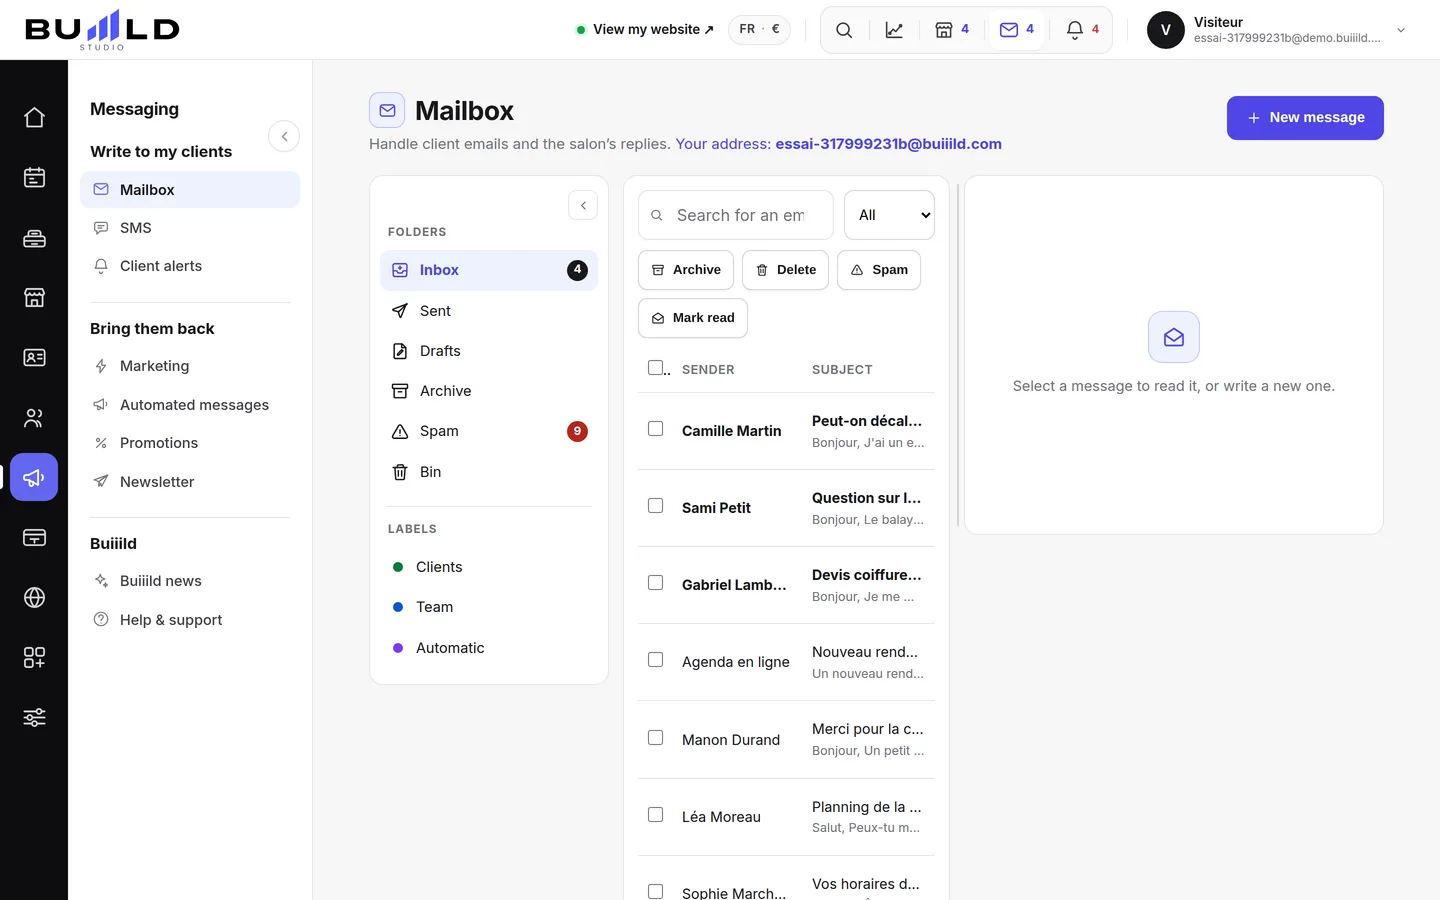
Task: Click the open envelope icon in preview
Action: tap(1174, 337)
